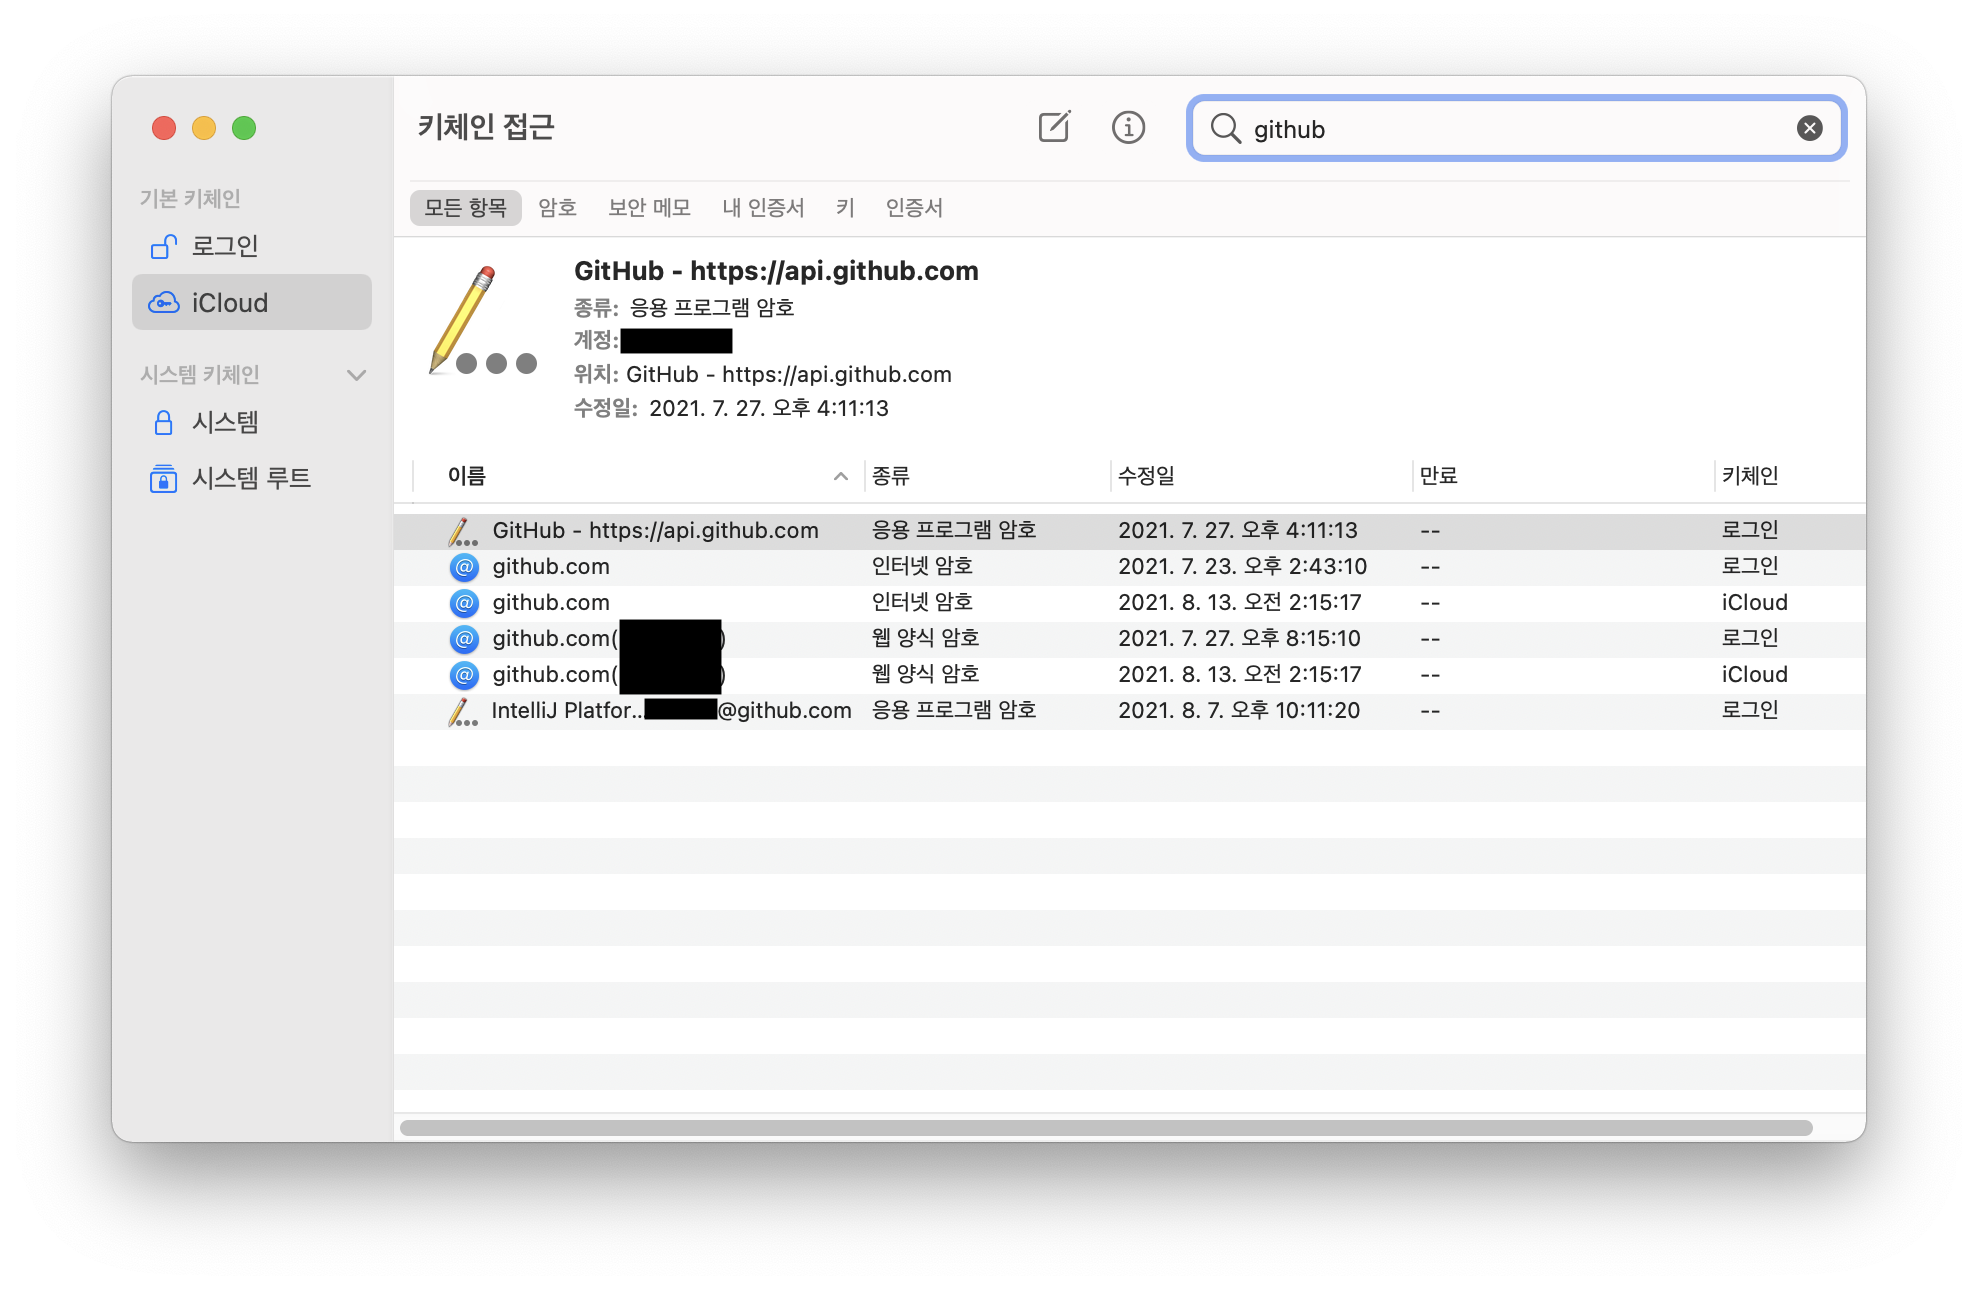Viewport: 1978px width, 1290px height.
Task: Open the info inspector icon
Action: (1128, 128)
